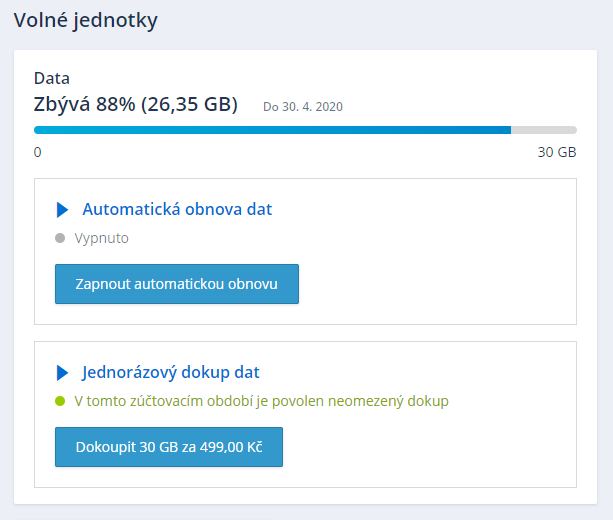Viewport: 613px width, 520px height.
Task: Expand the triangle beside Jednorázový dokup dat
Action: pos(62,373)
